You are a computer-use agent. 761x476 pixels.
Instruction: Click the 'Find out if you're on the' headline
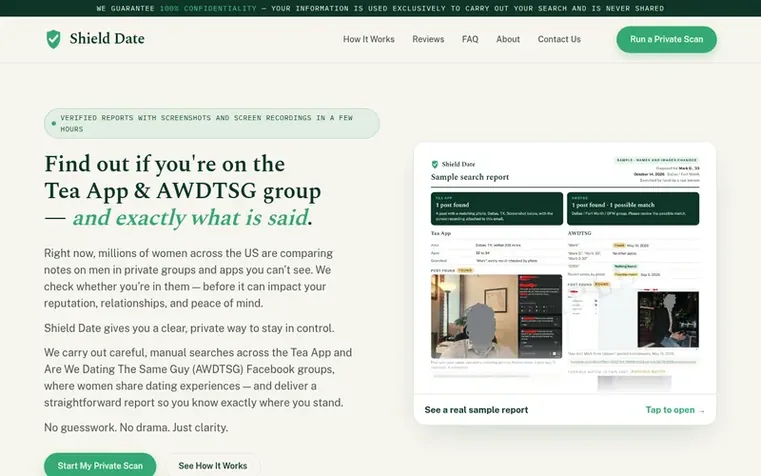coord(165,164)
